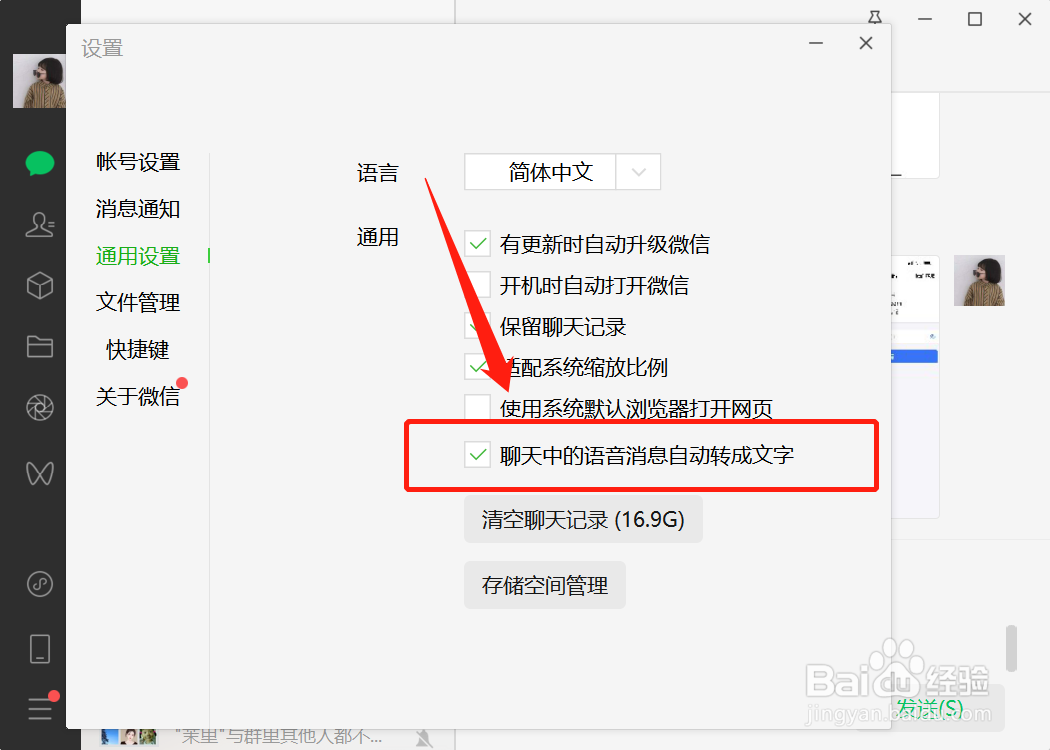
Task: Open the 简体中文 language dropdown
Action: click(562, 171)
